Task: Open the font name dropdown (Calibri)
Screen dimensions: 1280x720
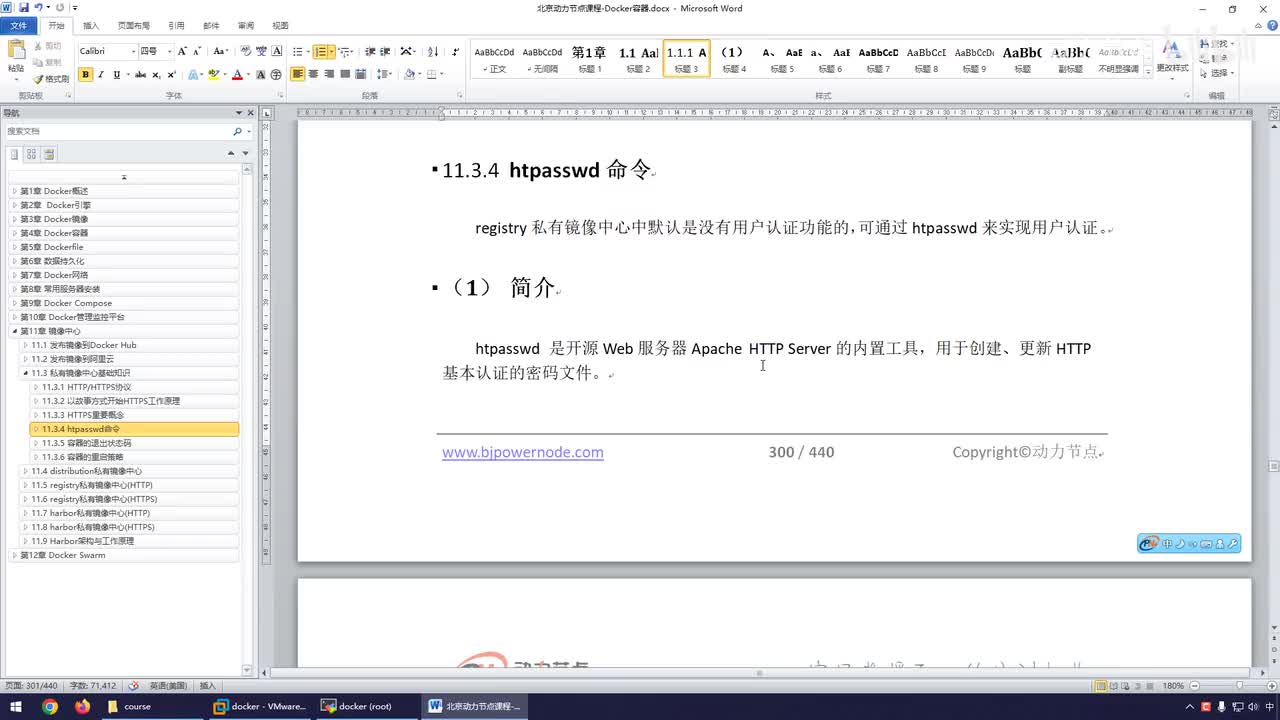Action: [133, 51]
